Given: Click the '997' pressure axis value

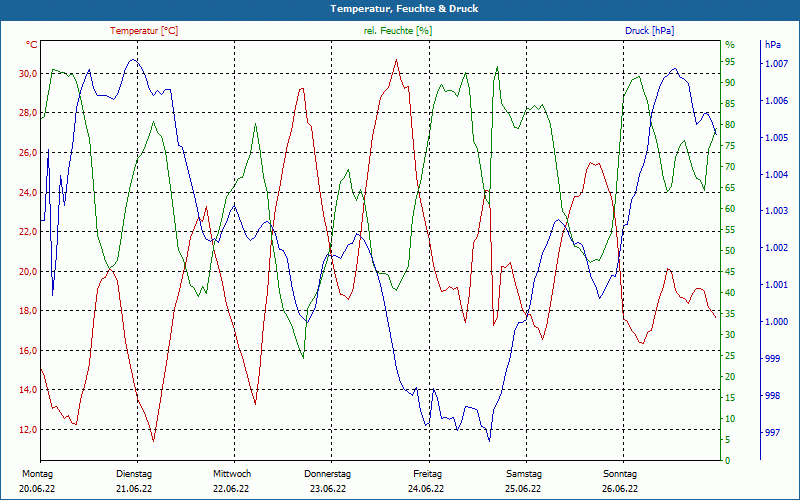Looking at the screenshot, I should click(772, 433).
